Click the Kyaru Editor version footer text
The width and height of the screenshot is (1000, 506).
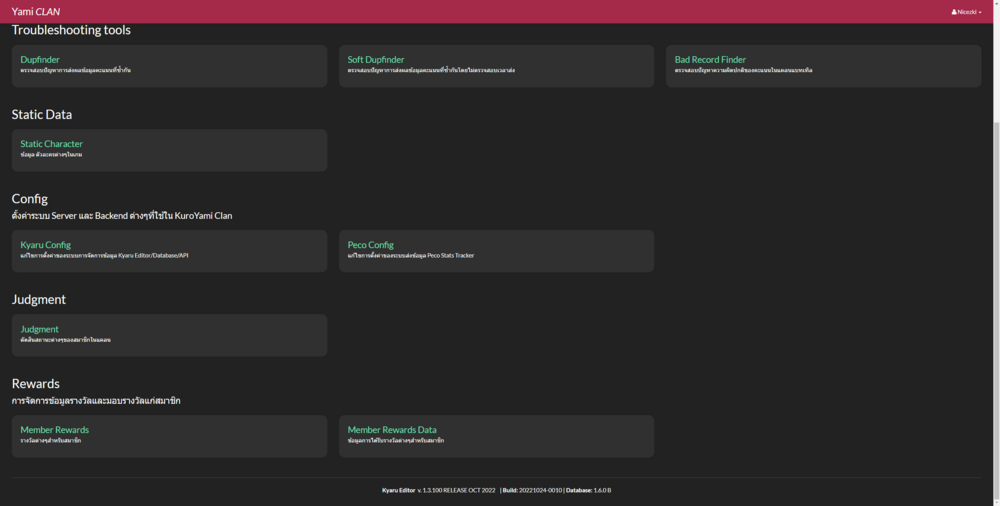pyautogui.click(x=496, y=490)
